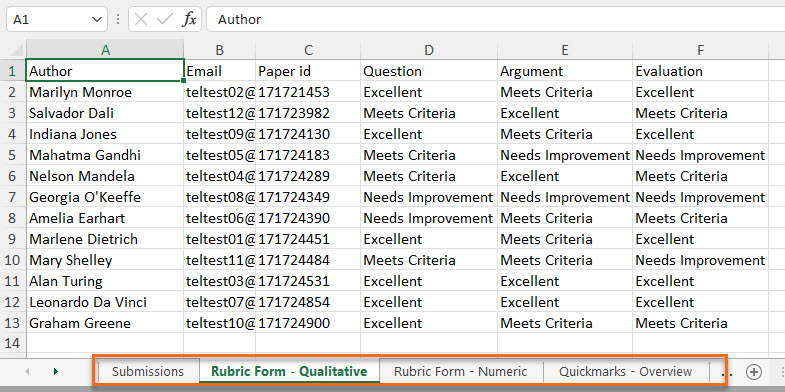Image resolution: width=785 pixels, height=392 pixels.
Task: Select row 7 header
Action: click(13, 197)
